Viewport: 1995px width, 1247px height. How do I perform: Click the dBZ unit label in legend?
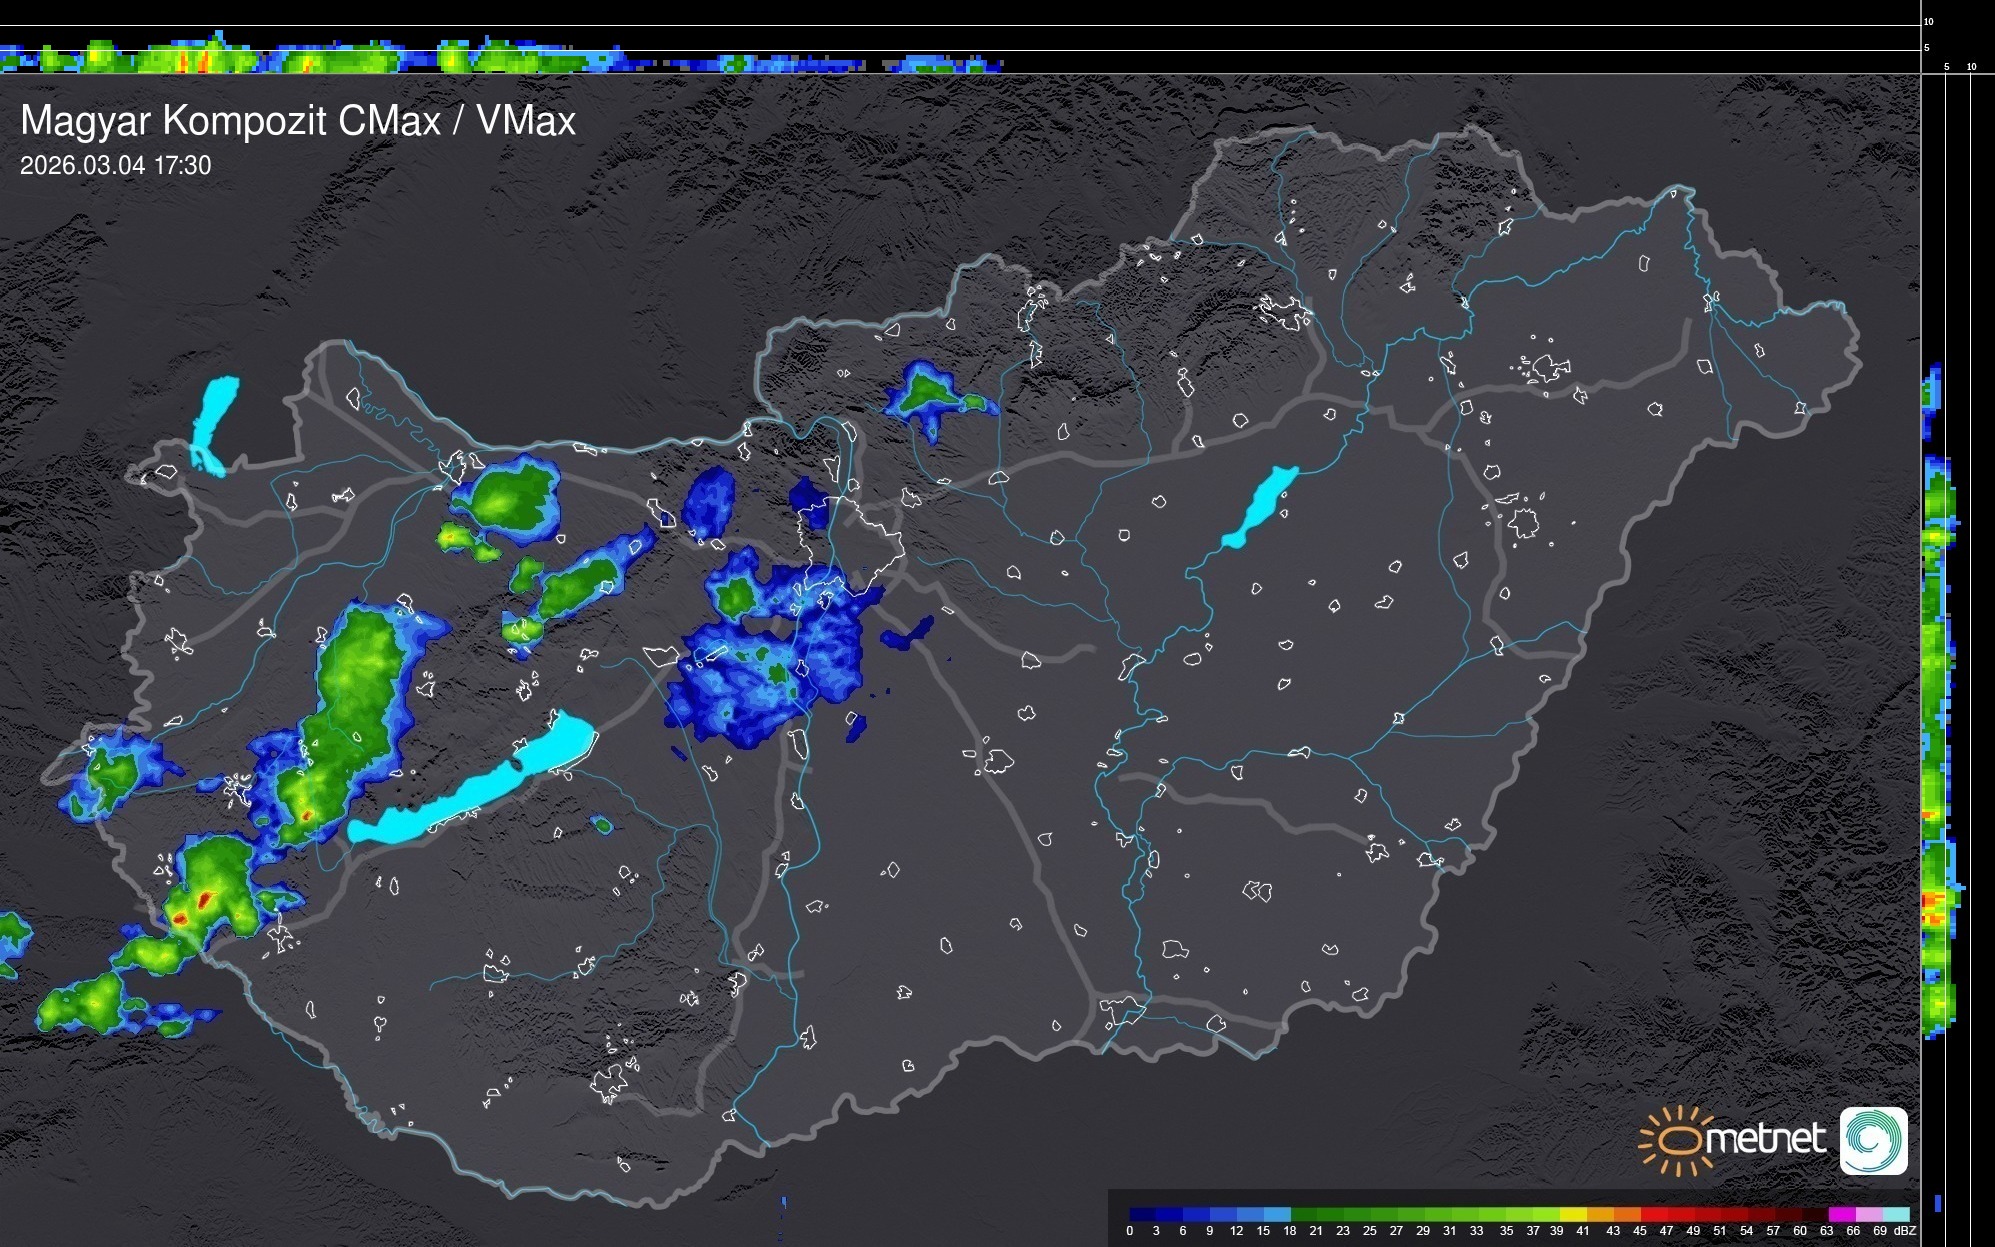pyautogui.click(x=1904, y=1231)
